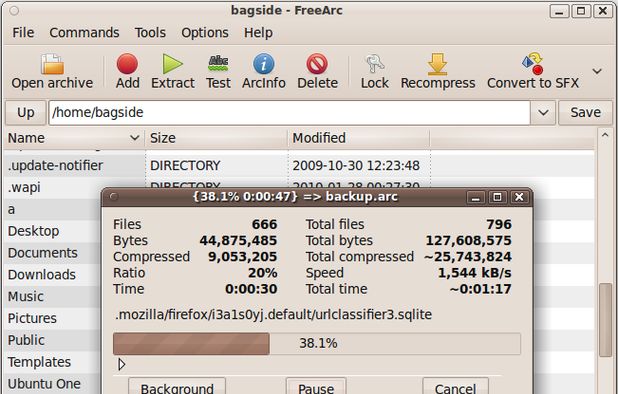Select the .update-notifier directory row
The width and height of the screenshot is (618, 394).
299,166
